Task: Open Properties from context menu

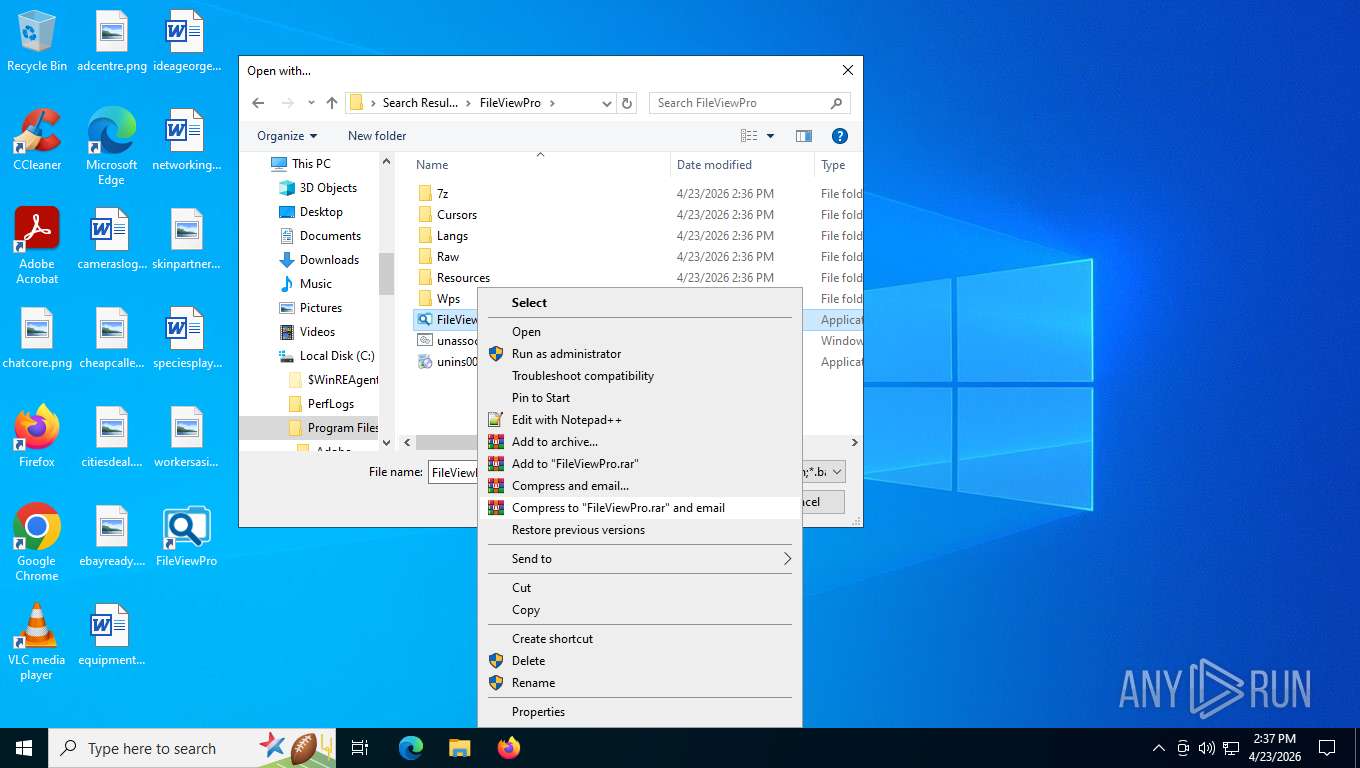Action: pyautogui.click(x=640, y=712)
